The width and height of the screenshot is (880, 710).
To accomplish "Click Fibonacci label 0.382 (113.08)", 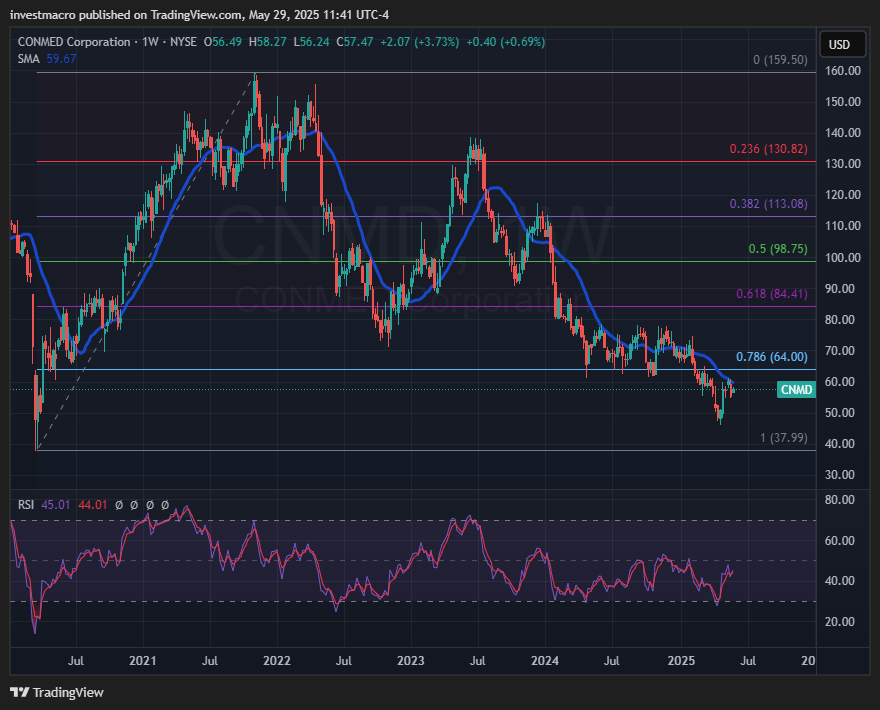I will pyautogui.click(x=768, y=204).
